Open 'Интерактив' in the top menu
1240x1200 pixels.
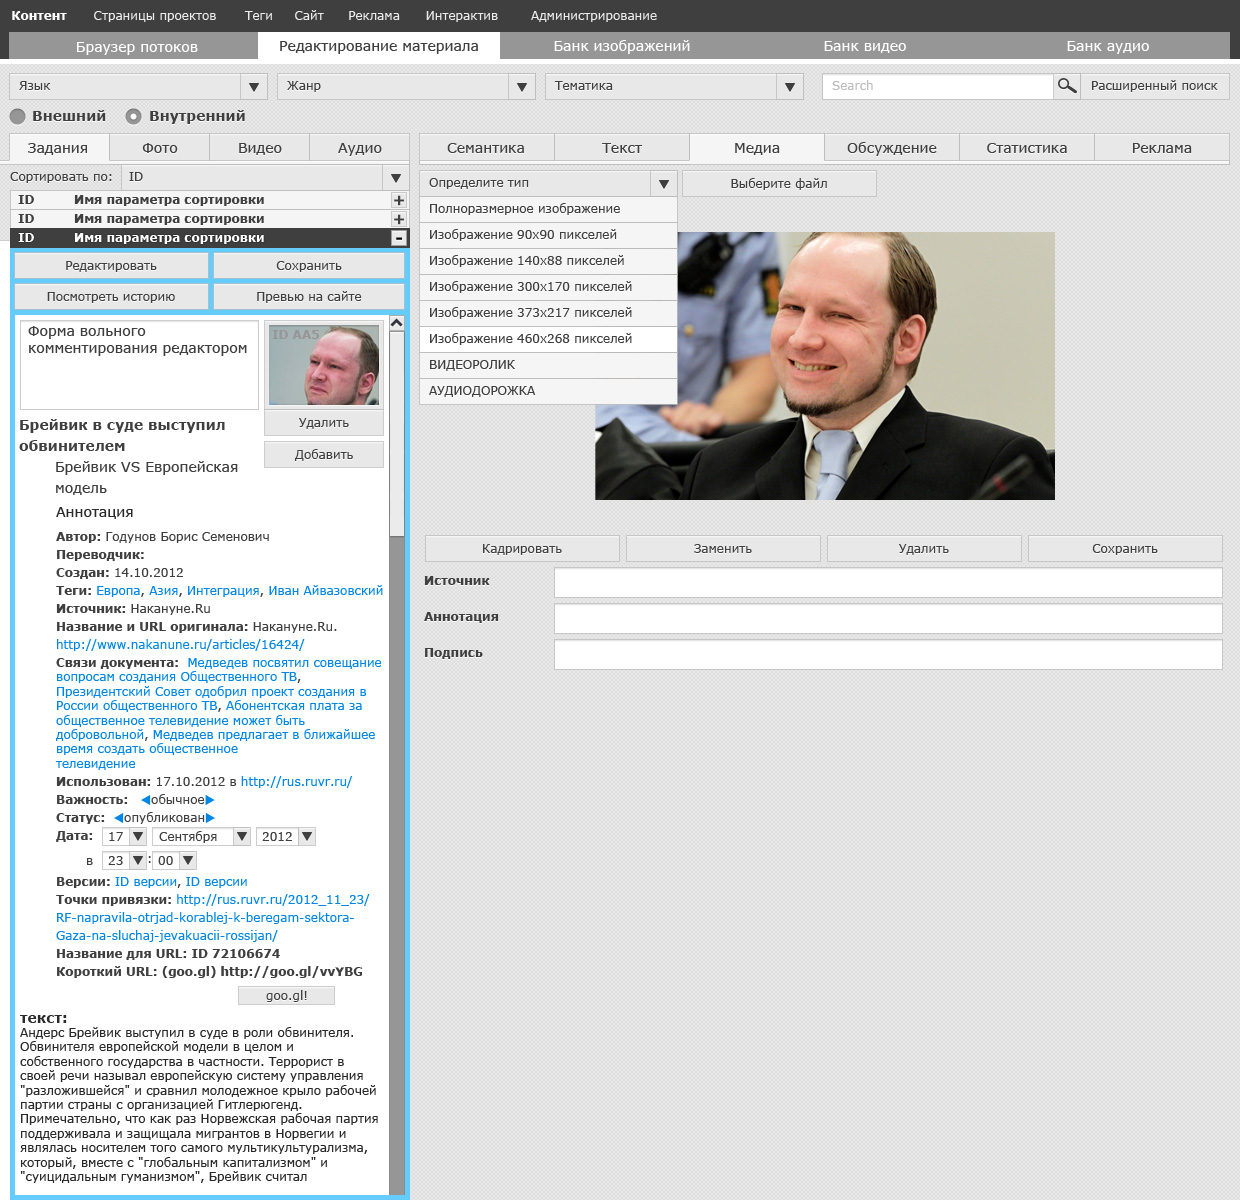[462, 16]
